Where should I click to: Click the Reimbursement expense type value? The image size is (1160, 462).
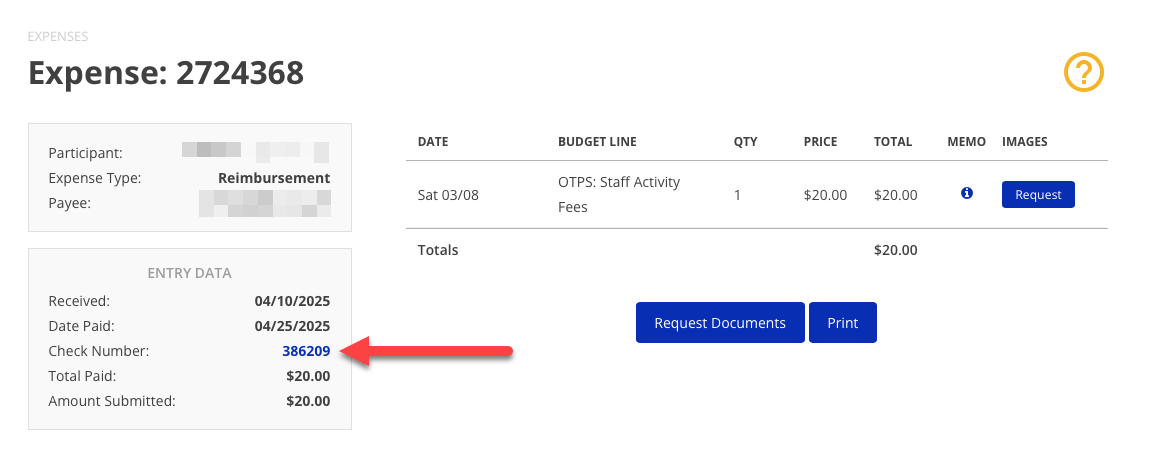pos(274,178)
